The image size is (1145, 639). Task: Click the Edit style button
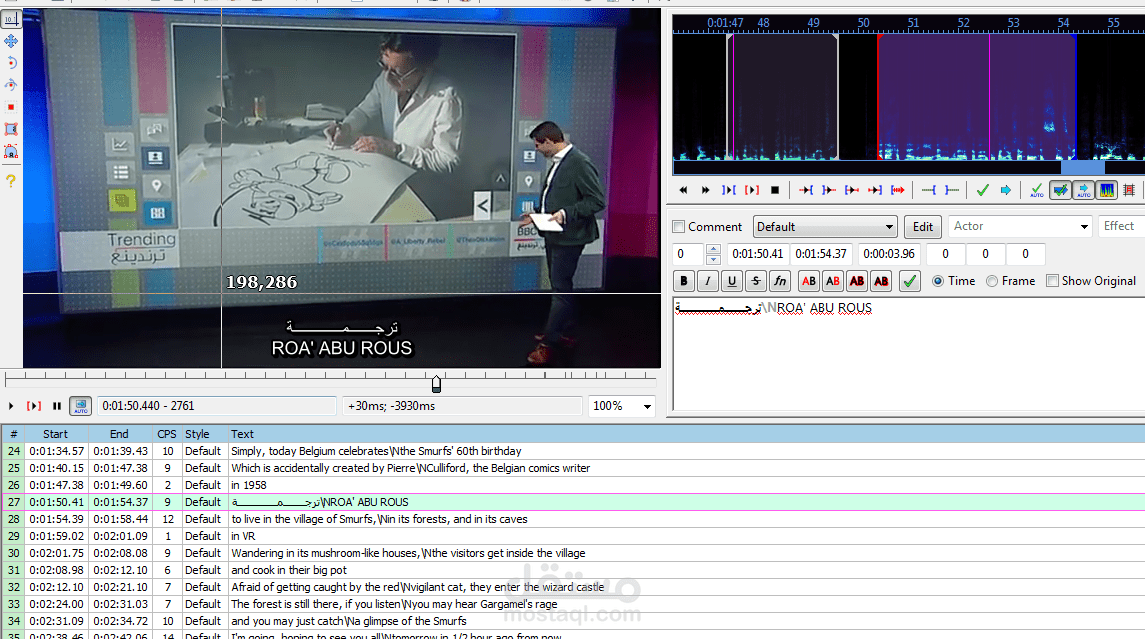[922, 227]
